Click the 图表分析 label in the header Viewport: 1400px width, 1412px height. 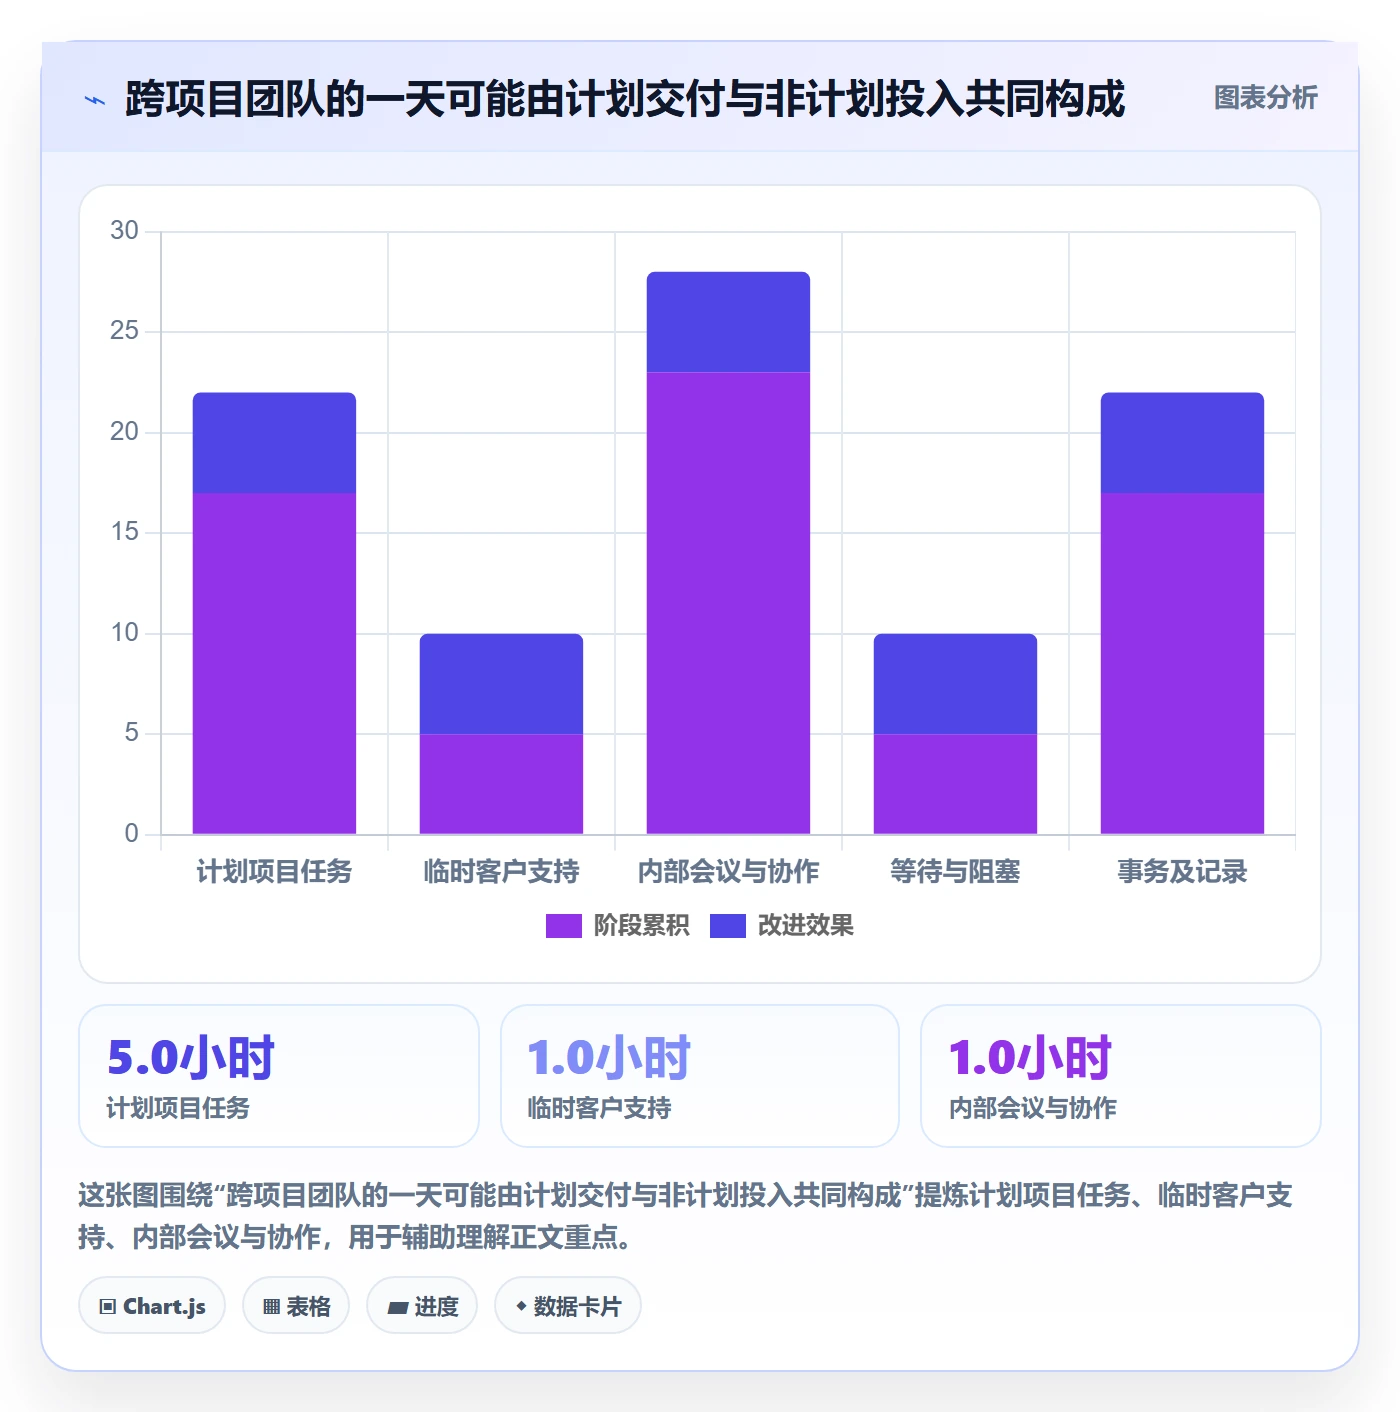point(1265,98)
